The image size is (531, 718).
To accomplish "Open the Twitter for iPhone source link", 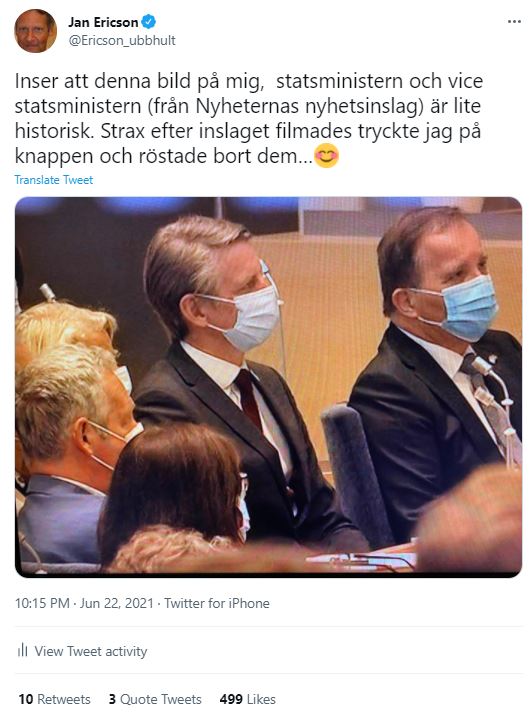I will coord(217,603).
